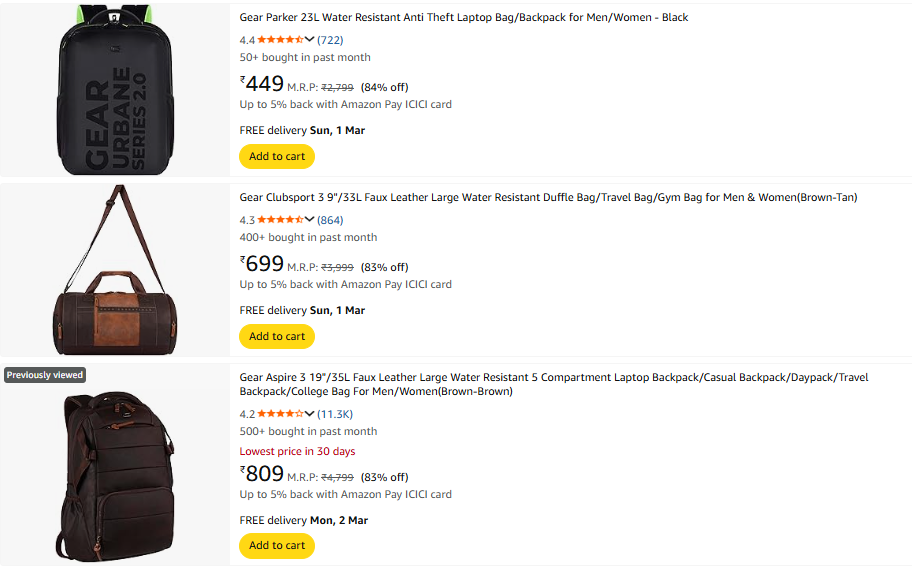The image size is (912, 568).
Task: Open the brown-tan duffle bag product image
Action: pyautogui.click(x=115, y=270)
